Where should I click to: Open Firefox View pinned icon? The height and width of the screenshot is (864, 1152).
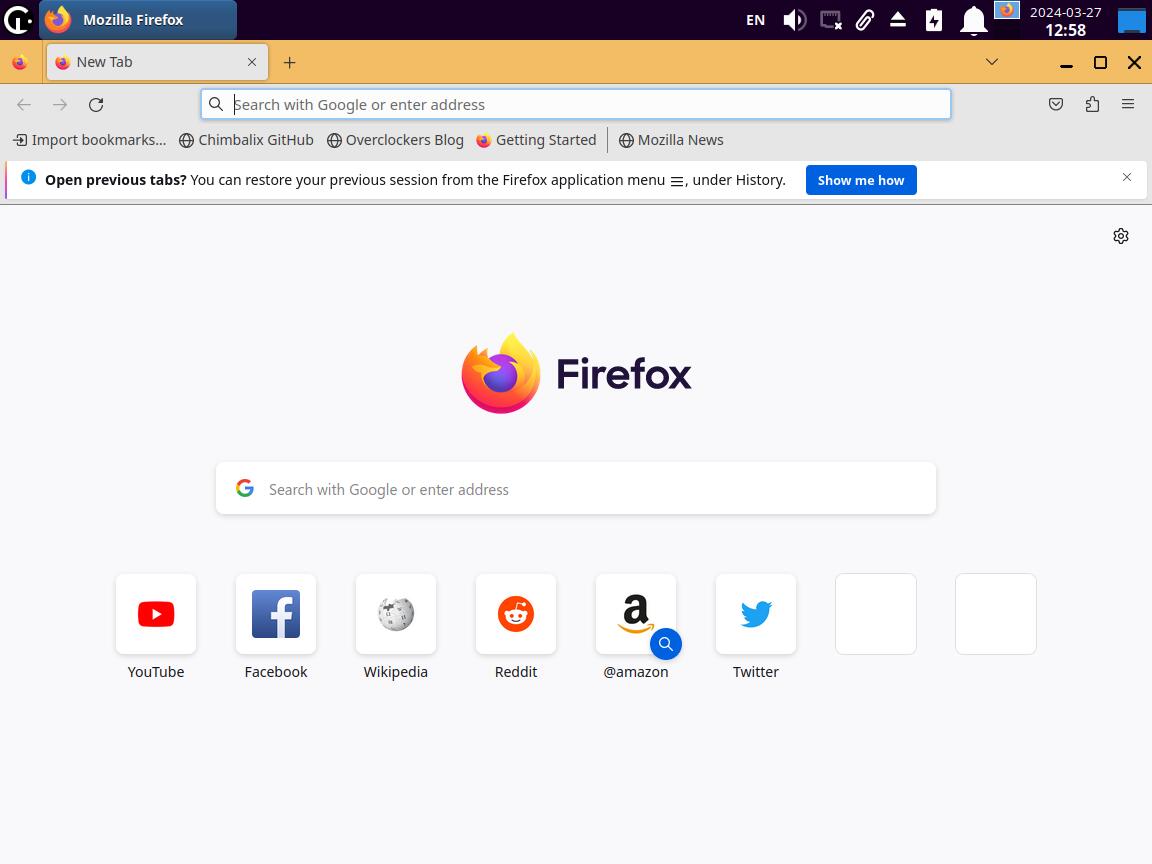(x=20, y=62)
